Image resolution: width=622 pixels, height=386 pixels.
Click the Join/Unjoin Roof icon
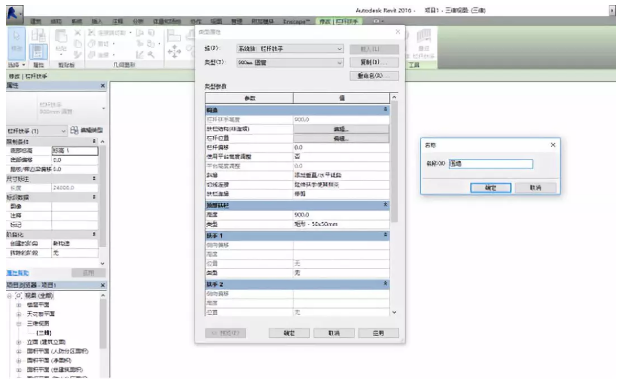click(140, 33)
